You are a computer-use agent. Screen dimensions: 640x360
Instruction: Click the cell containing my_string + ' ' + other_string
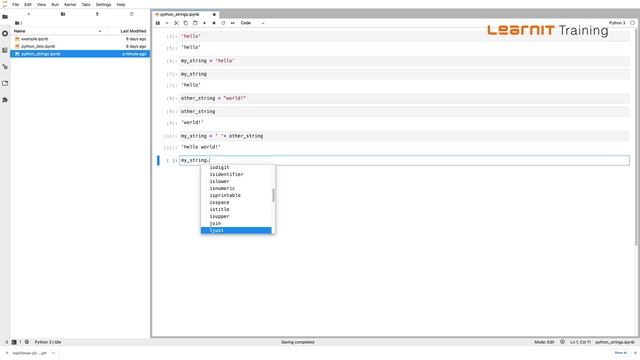coord(404,136)
